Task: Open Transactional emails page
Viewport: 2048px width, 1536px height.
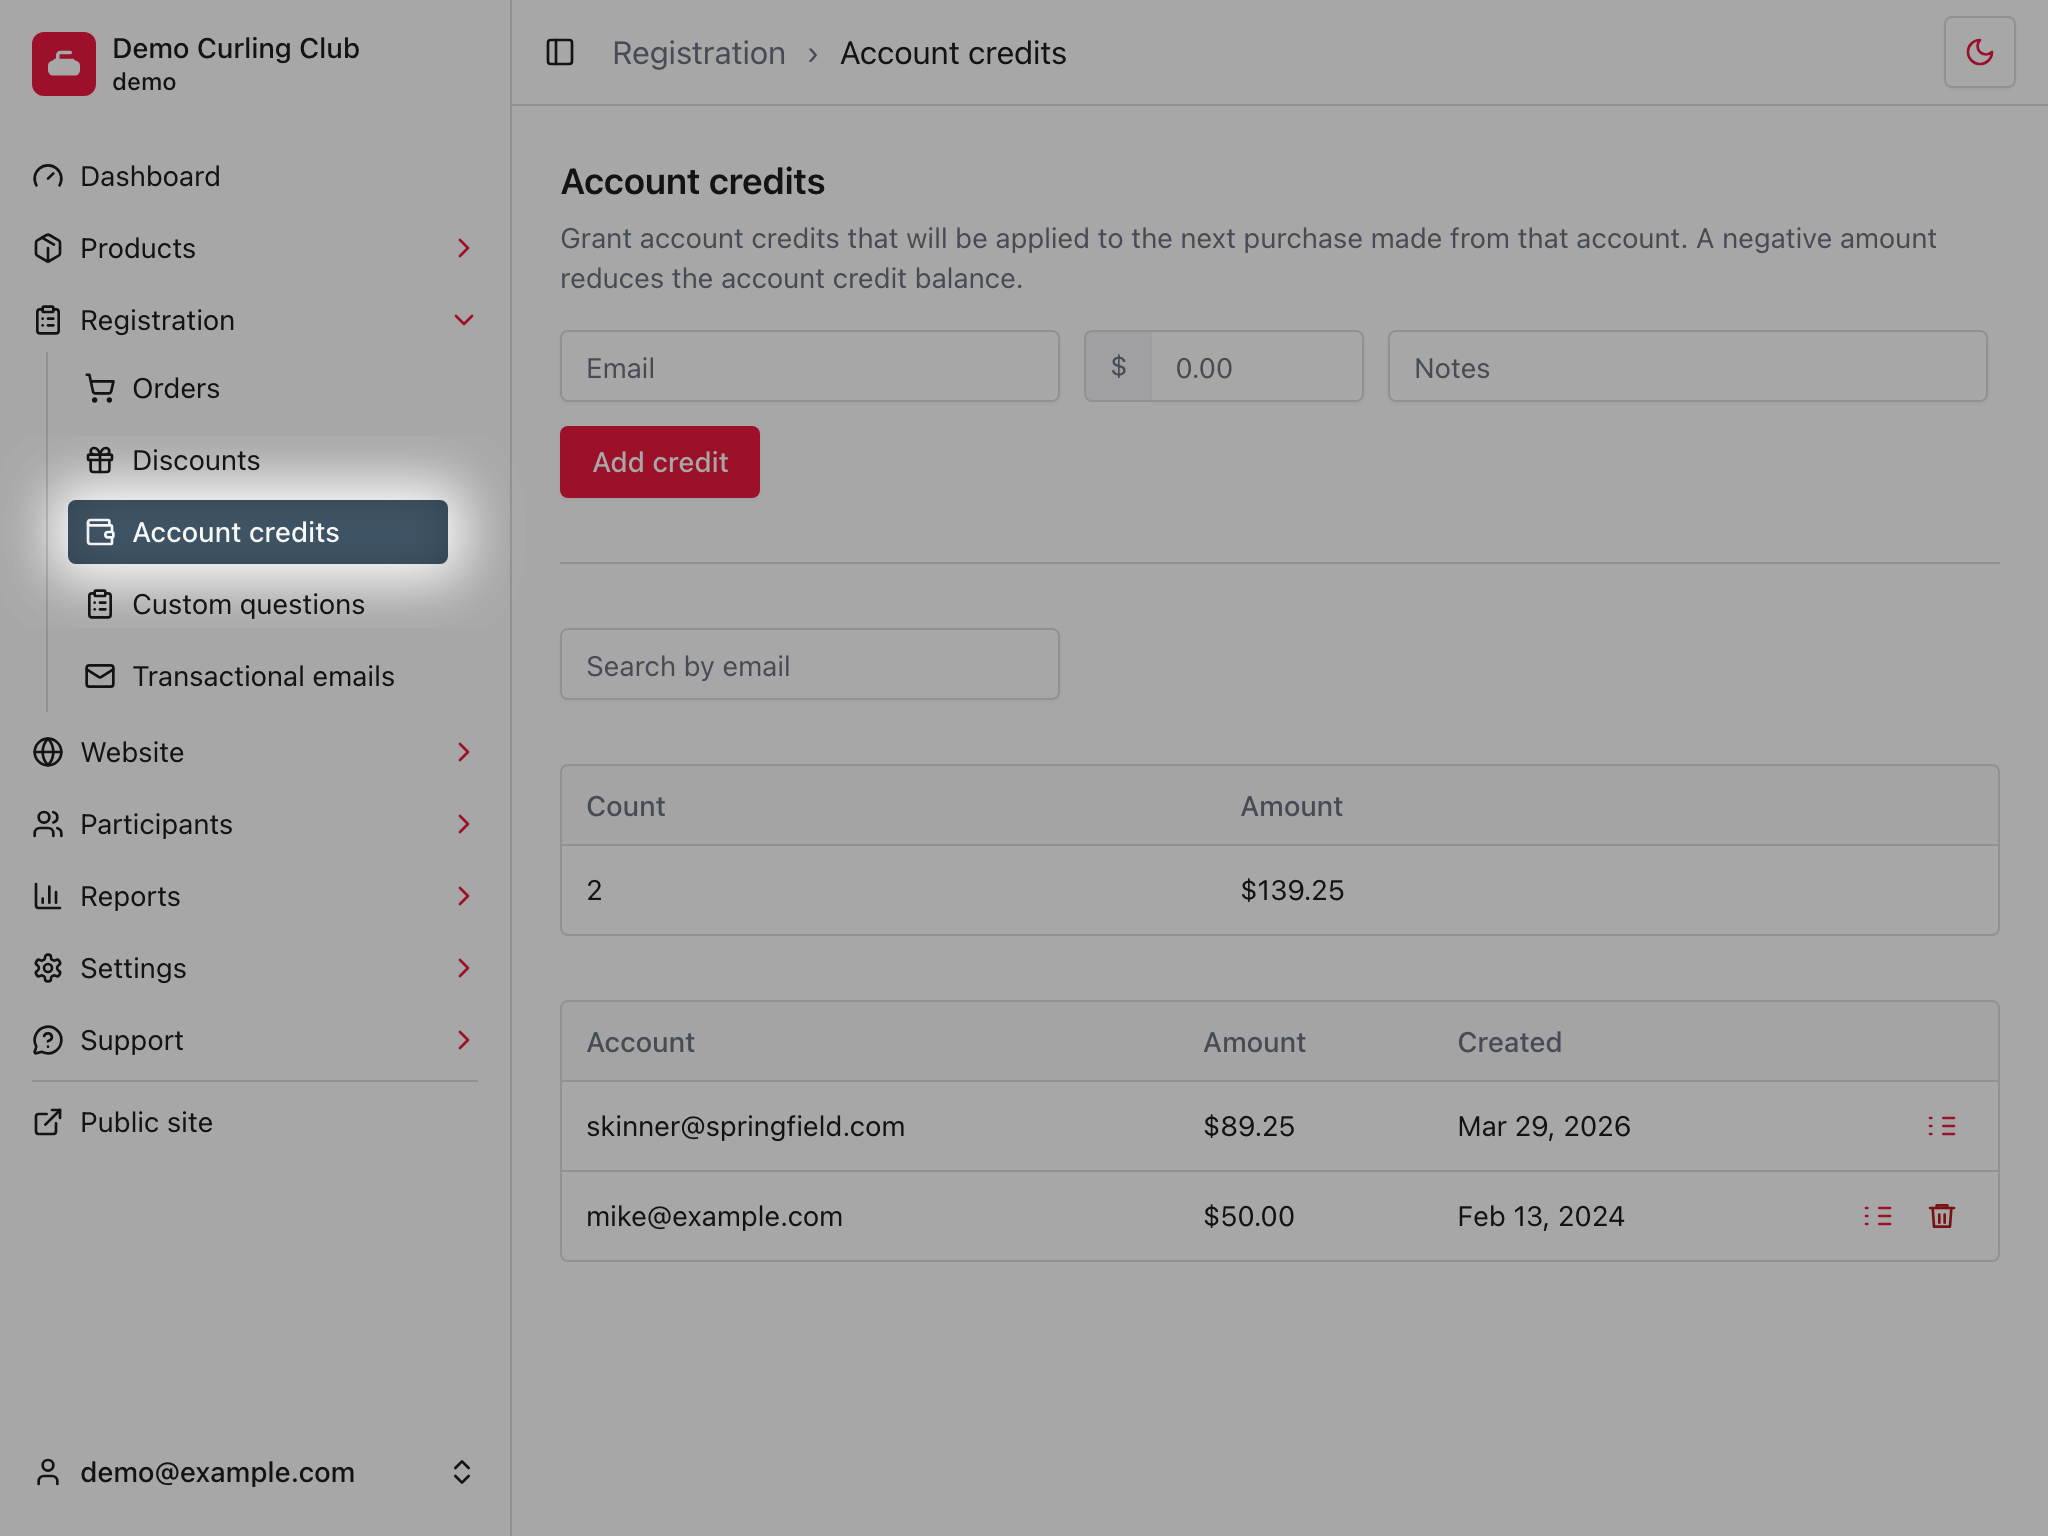Action: point(257,676)
